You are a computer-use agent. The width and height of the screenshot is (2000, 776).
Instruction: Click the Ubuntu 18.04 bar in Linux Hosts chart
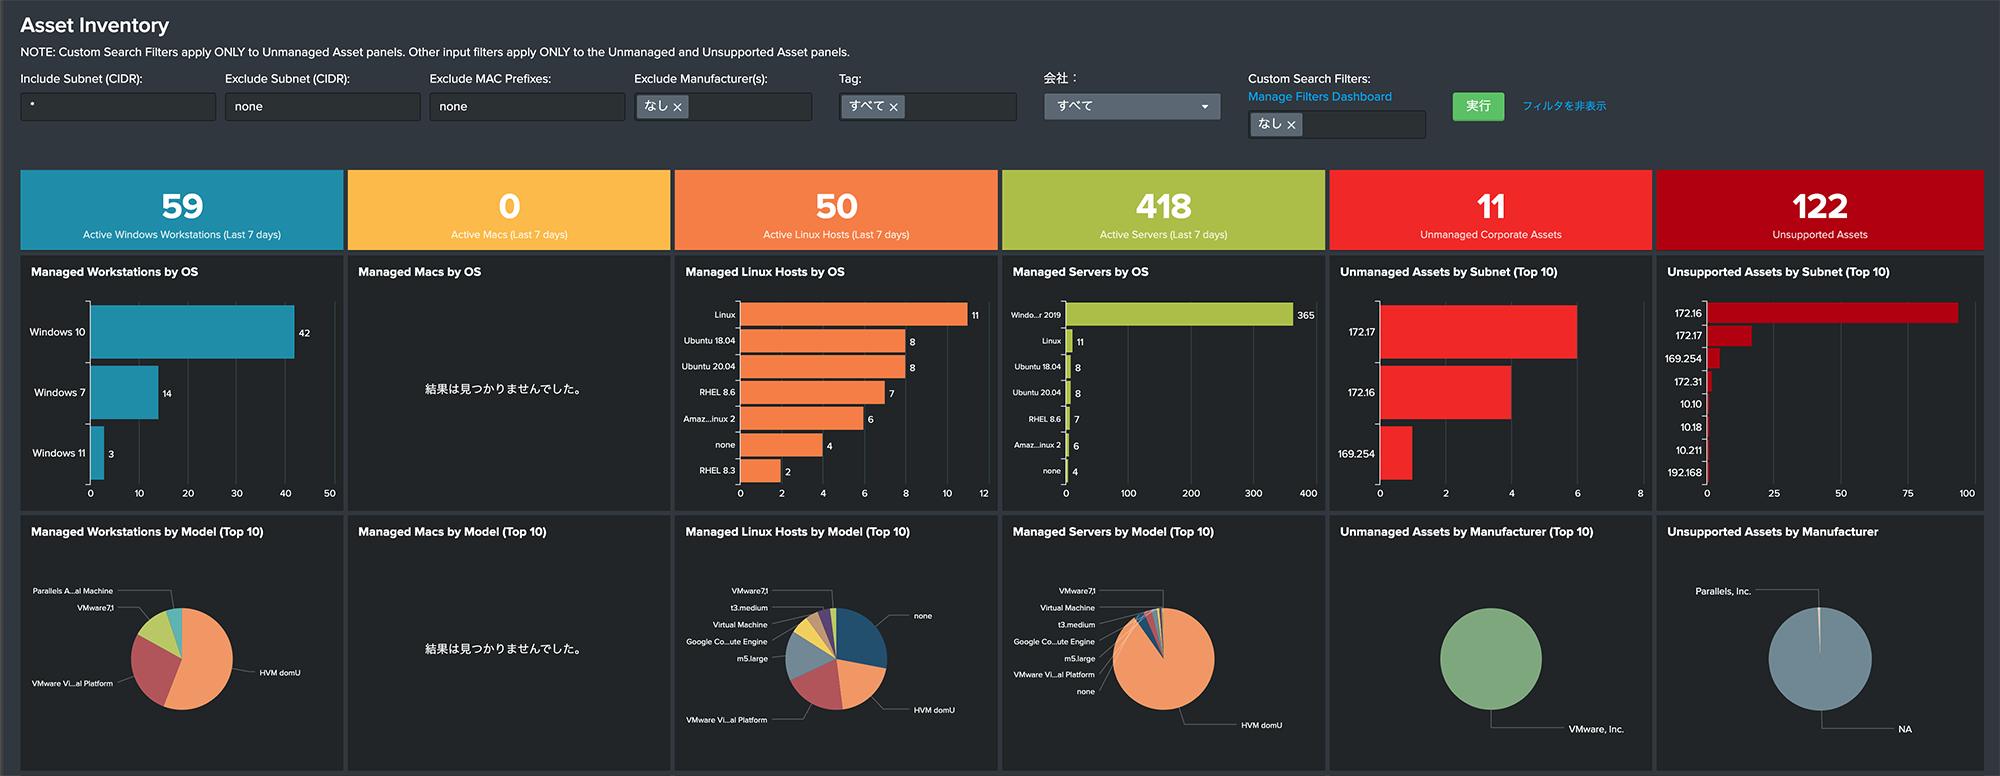point(822,341)
